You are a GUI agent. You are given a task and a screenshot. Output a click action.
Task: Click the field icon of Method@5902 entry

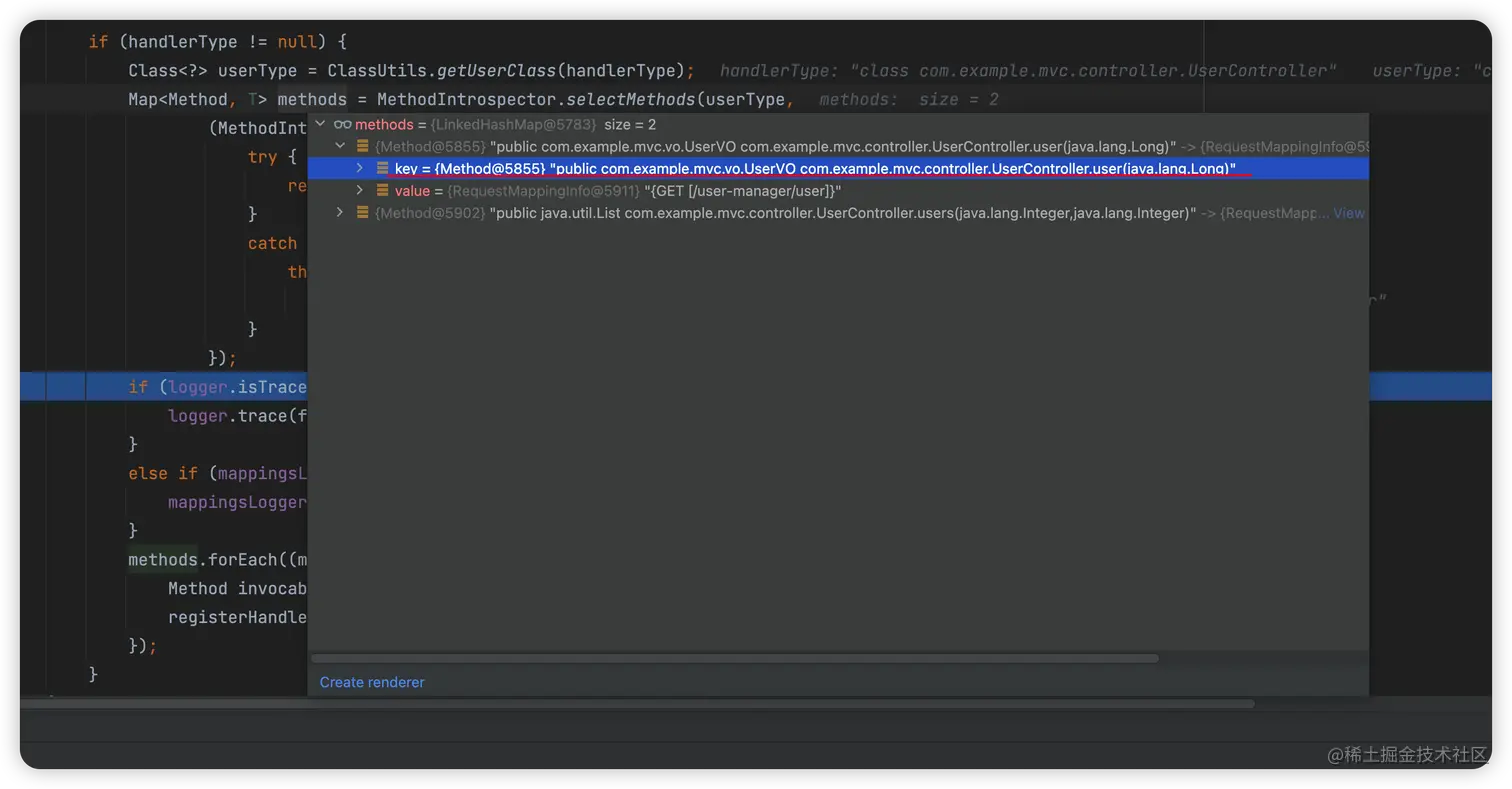click(362, 213)
